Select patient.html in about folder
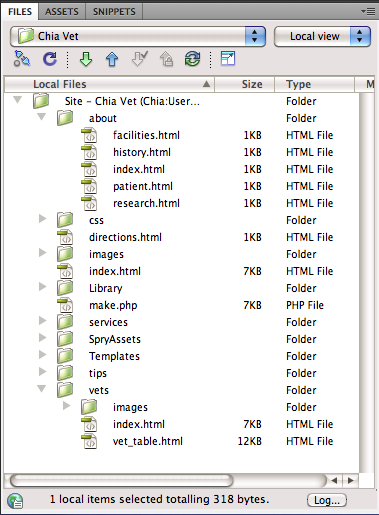 click(143, 186)
